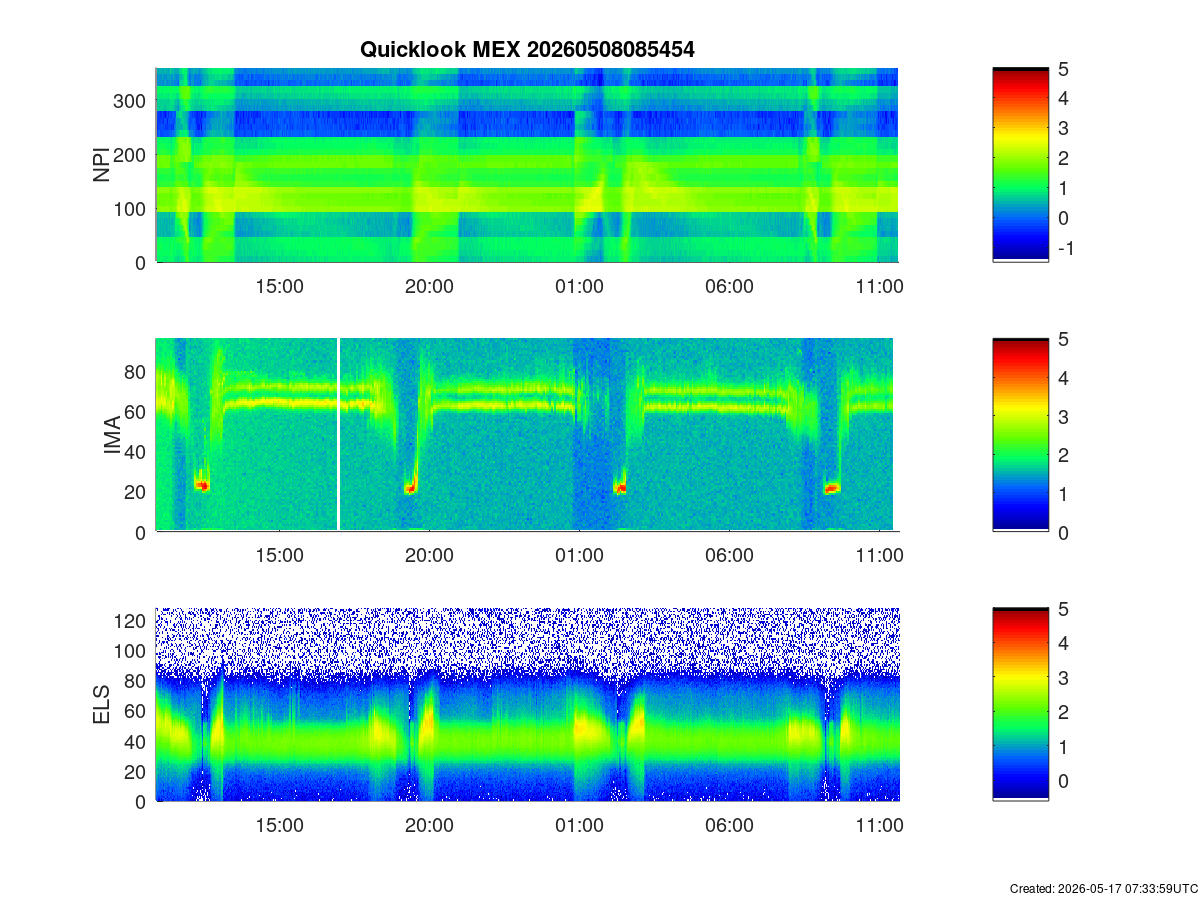Click the white vertical data gap in IMA plot
The width and height of the screenshot is (1200, 900).
339,434
